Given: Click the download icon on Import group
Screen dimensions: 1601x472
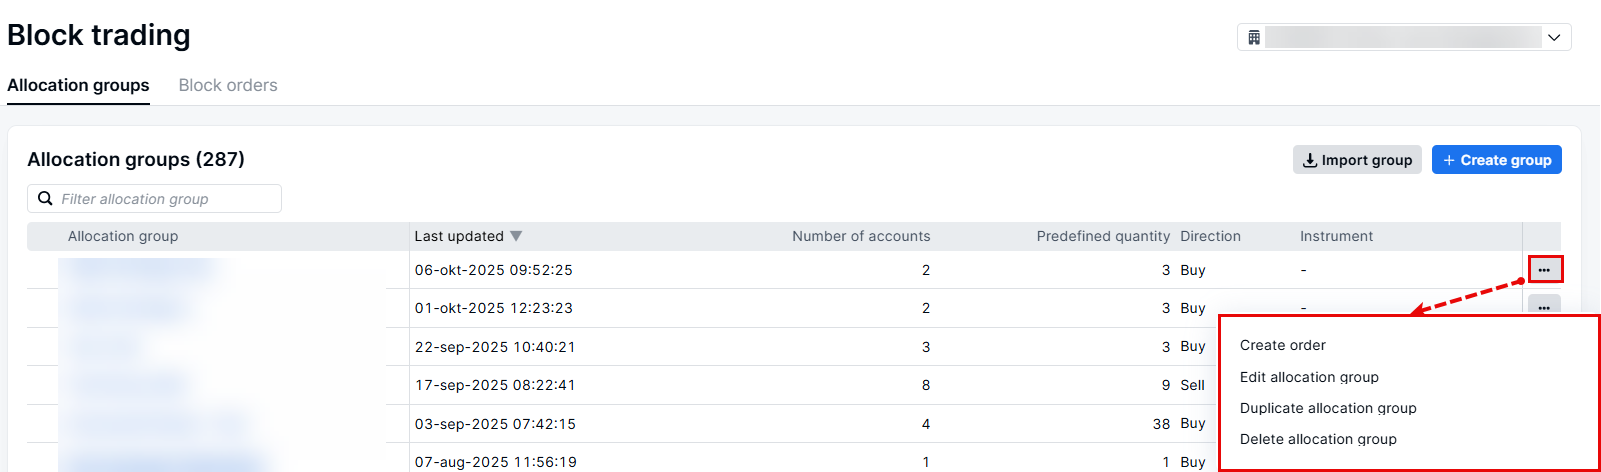Looking at the screenshot, I should tap(1309, 160).
